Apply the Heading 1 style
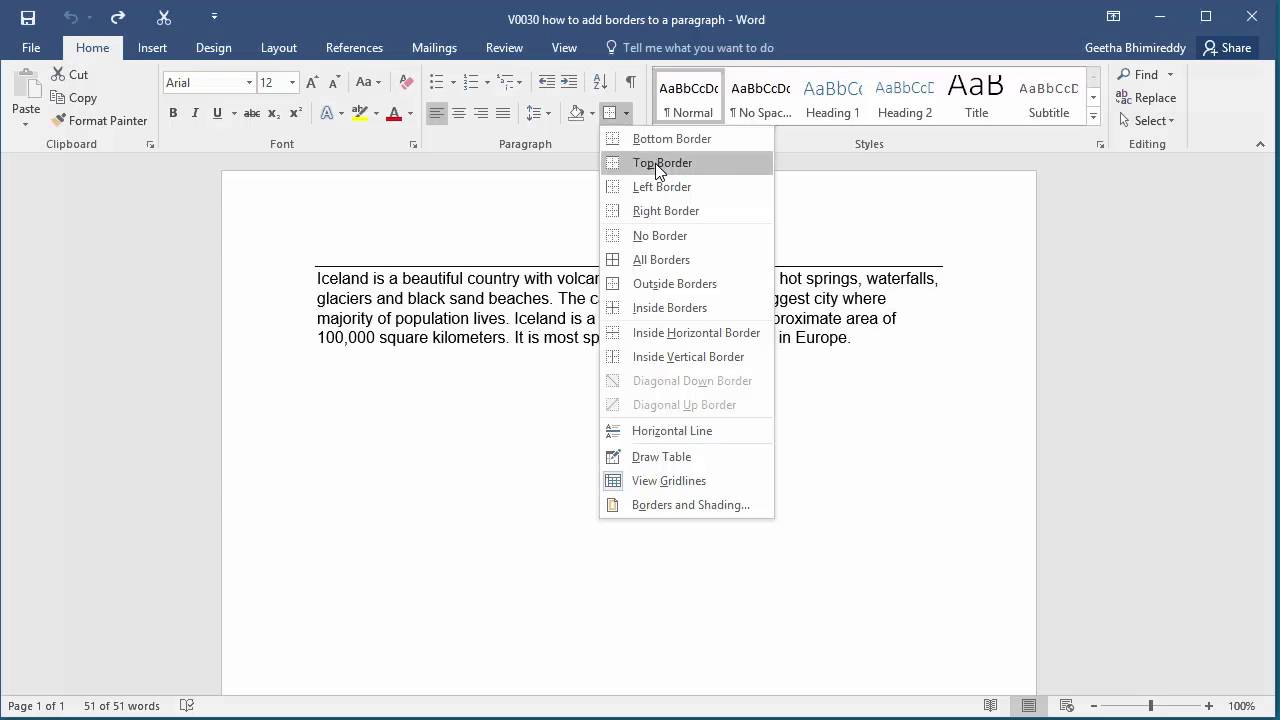The image size is (1280, 720). pos(832,97)
